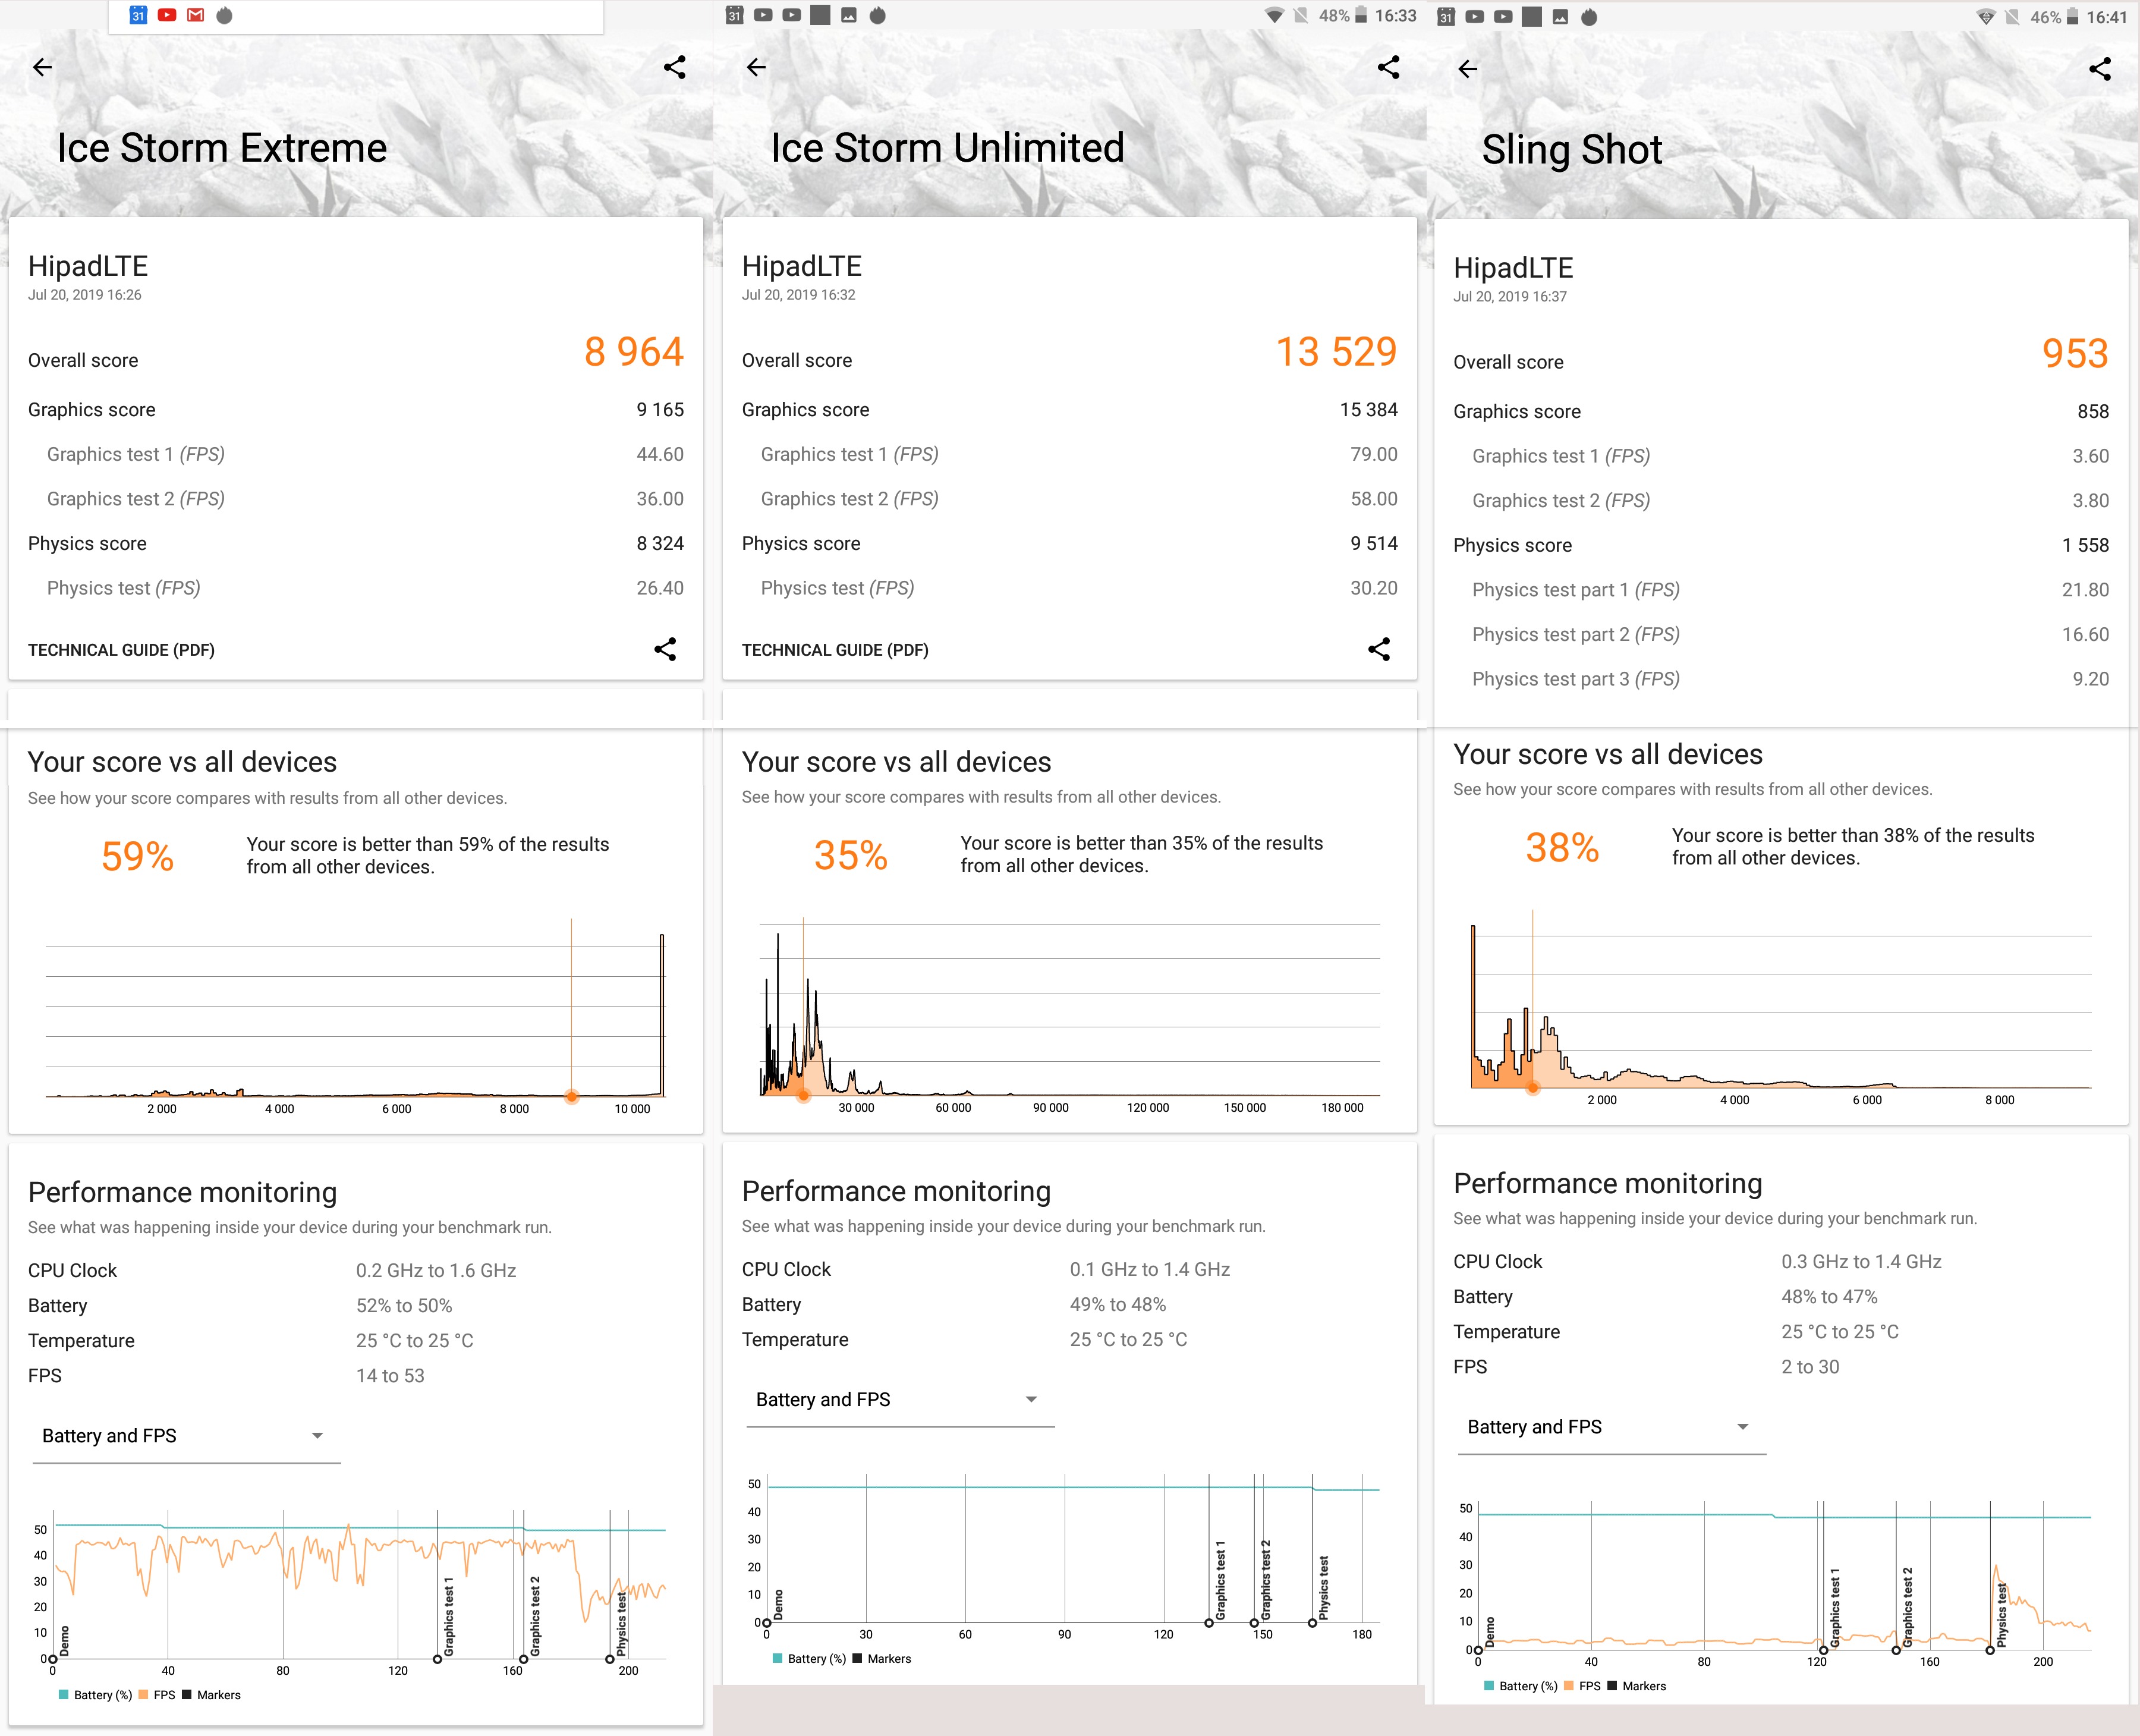The image size is (2140, 1736).
Task: Click Demo marker in Ice Storm Extreme chart
Action: [x=53, y=1659]
